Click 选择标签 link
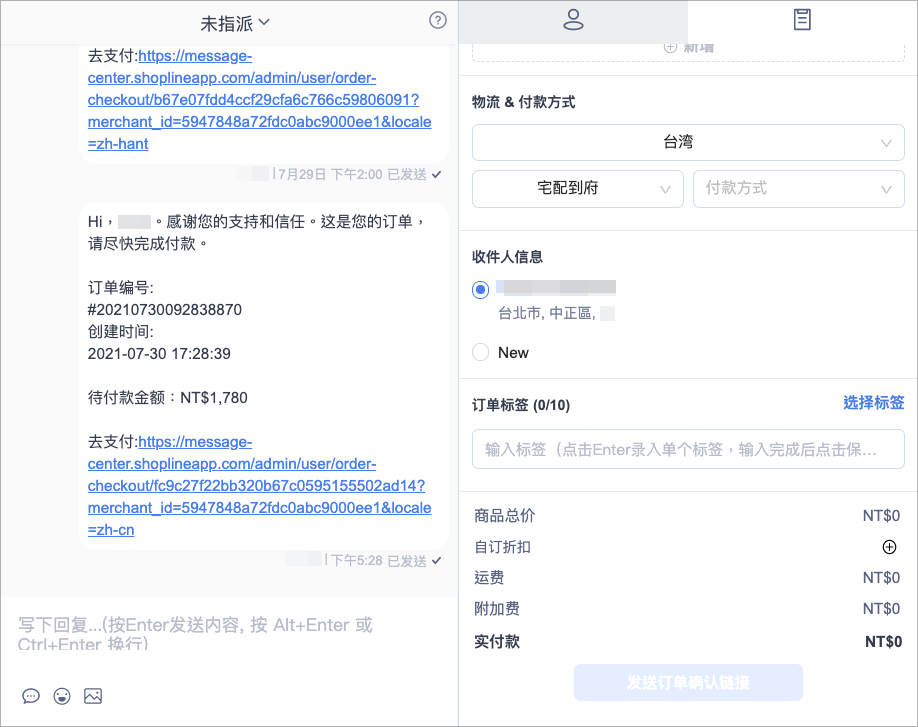This screenshot has height=727, width=918. click(874, 403)
